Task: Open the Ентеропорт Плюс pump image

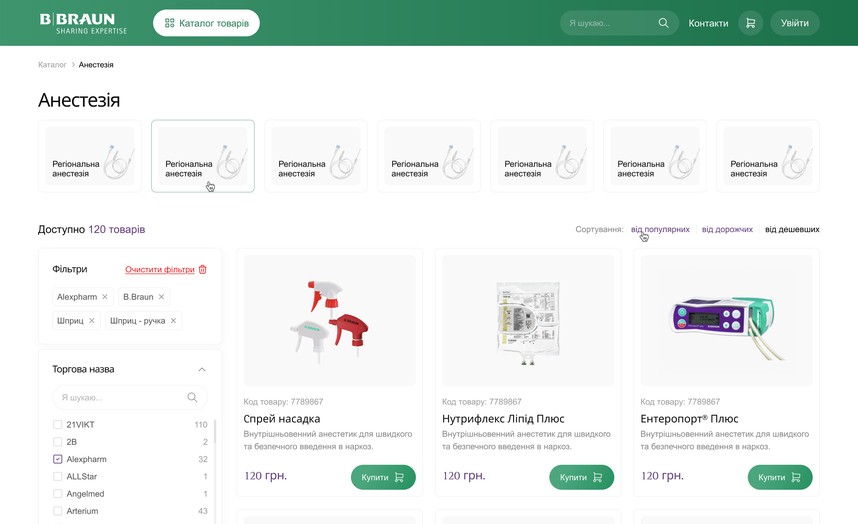Action: point(726,321)
